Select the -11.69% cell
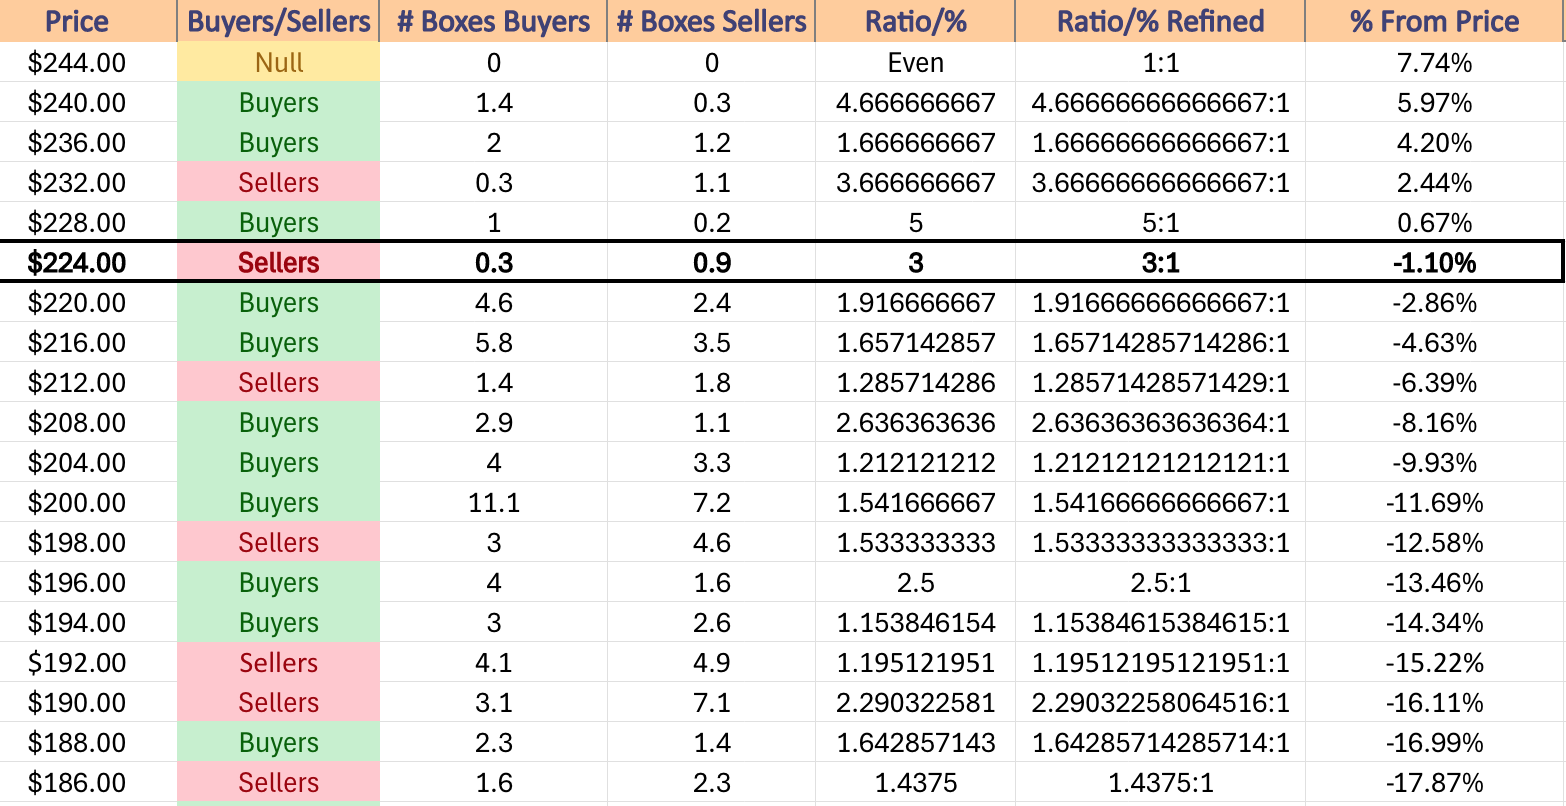Screen dimensions: 1566x806 pos(1435,503)
